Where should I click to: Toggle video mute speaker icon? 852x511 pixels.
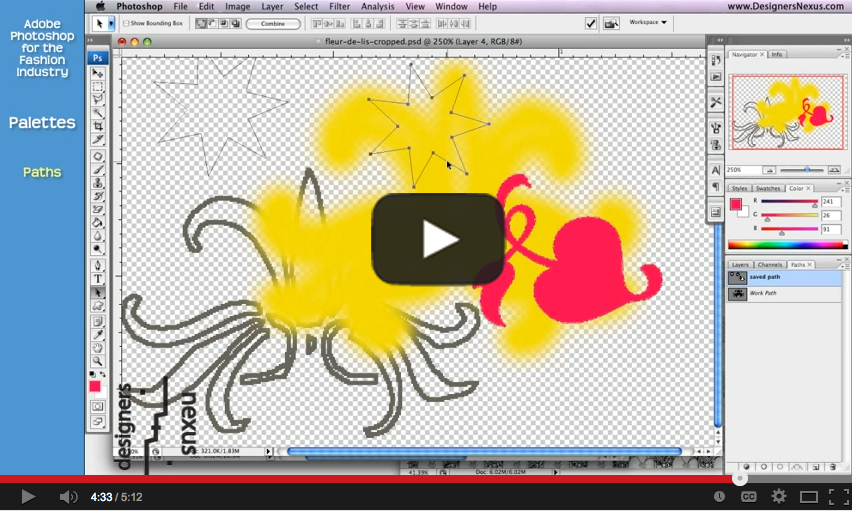click(68, 497)
